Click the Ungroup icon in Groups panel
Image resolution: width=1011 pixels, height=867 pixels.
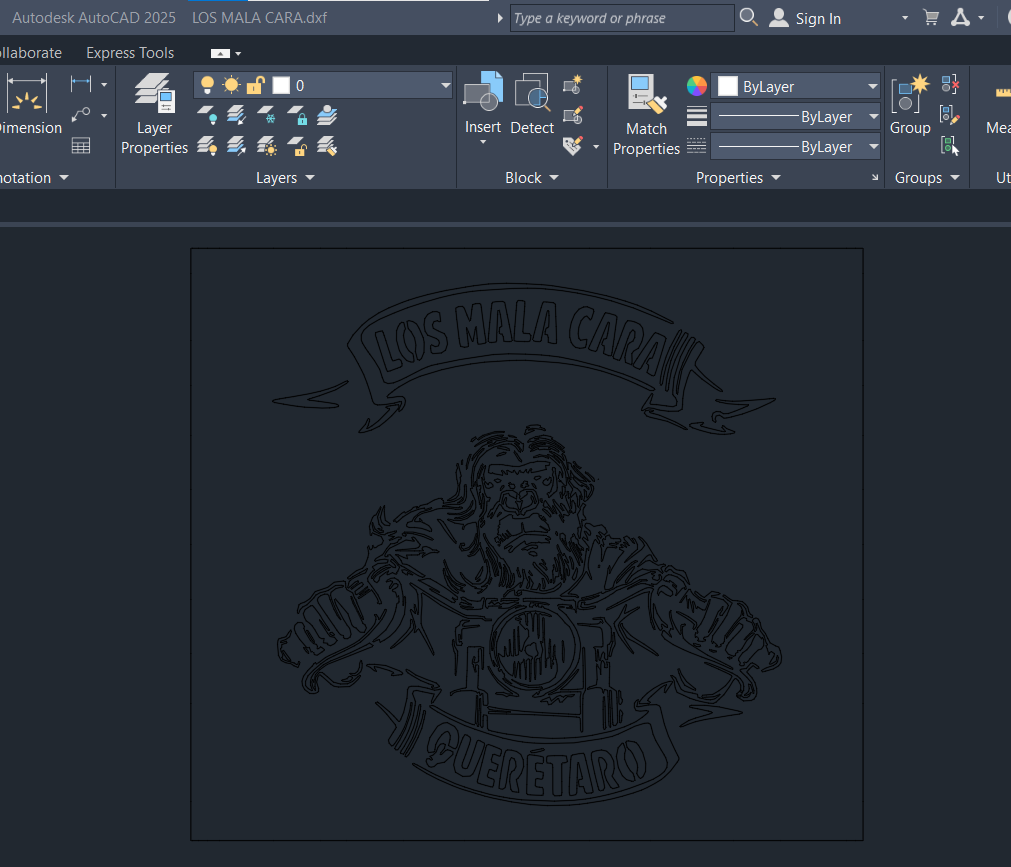[949, 83]
